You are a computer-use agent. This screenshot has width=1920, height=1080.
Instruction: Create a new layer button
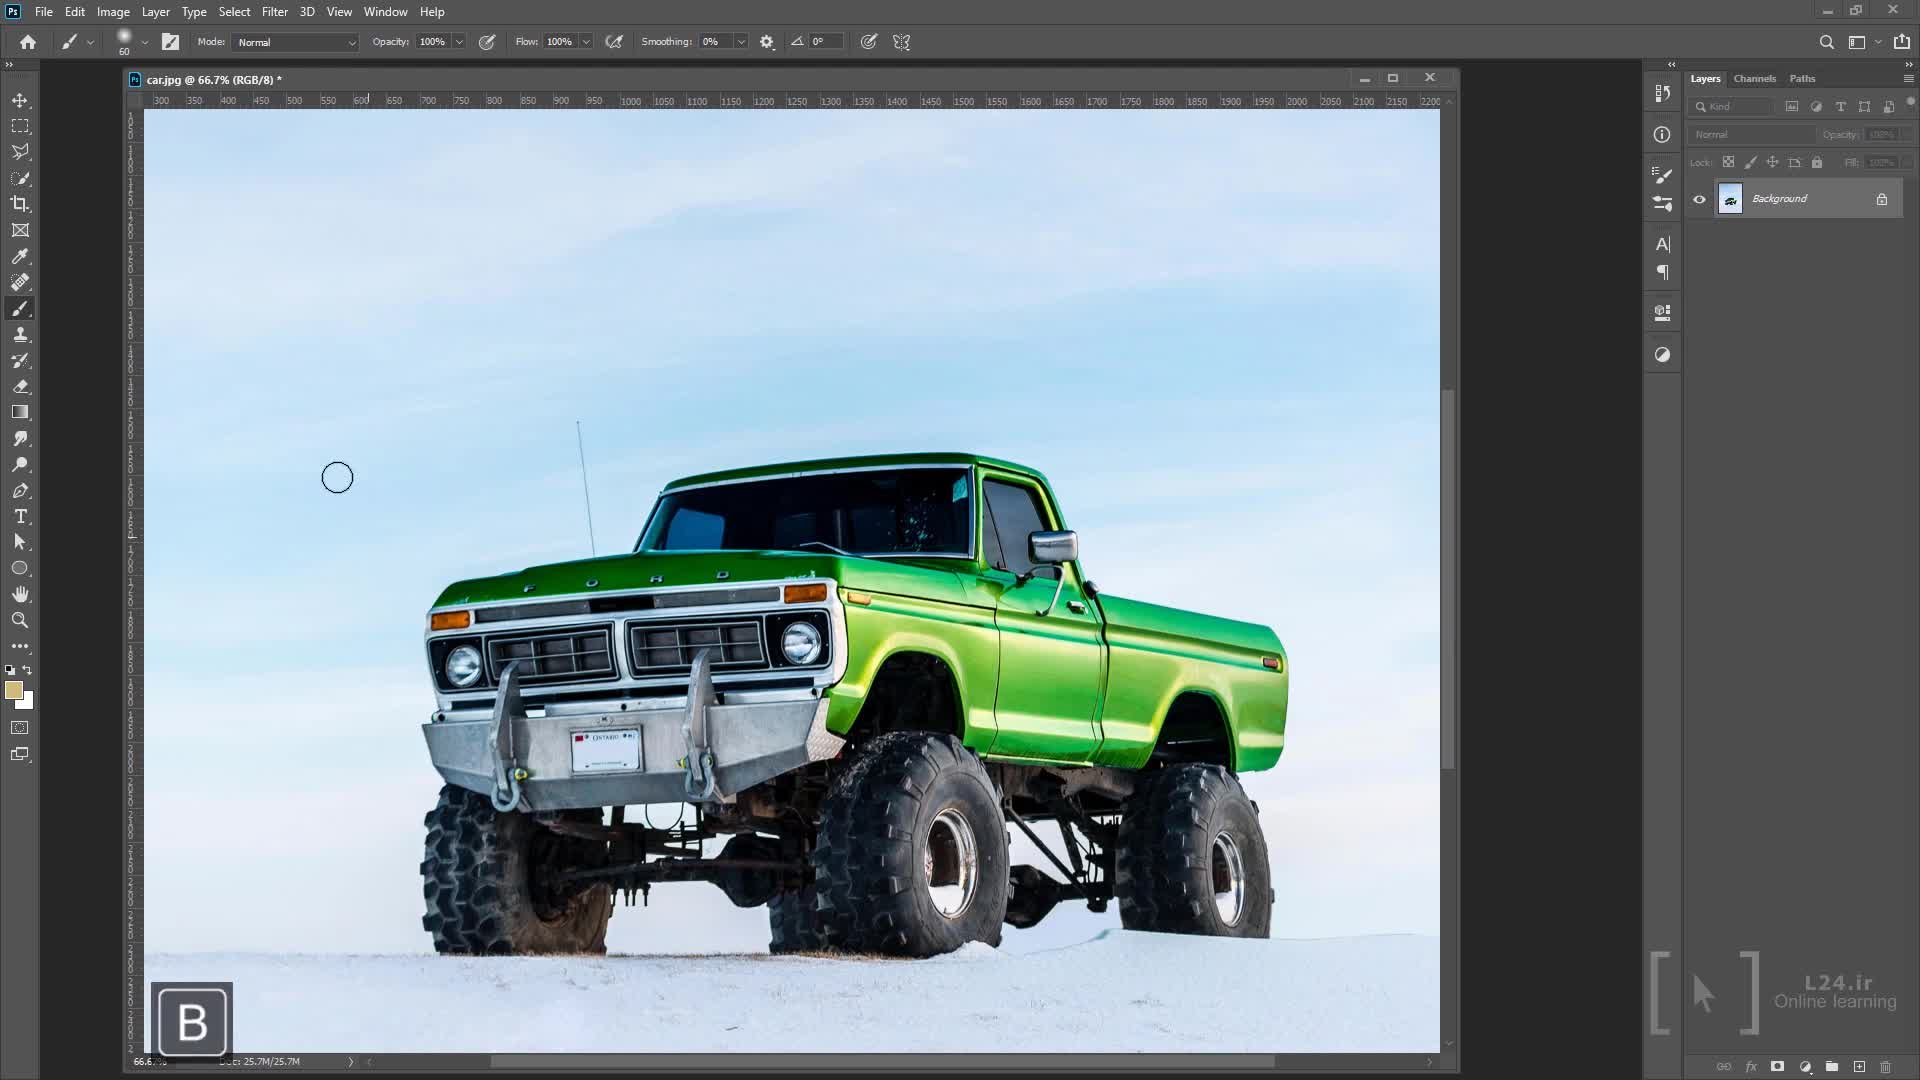pos(1859,1067)
